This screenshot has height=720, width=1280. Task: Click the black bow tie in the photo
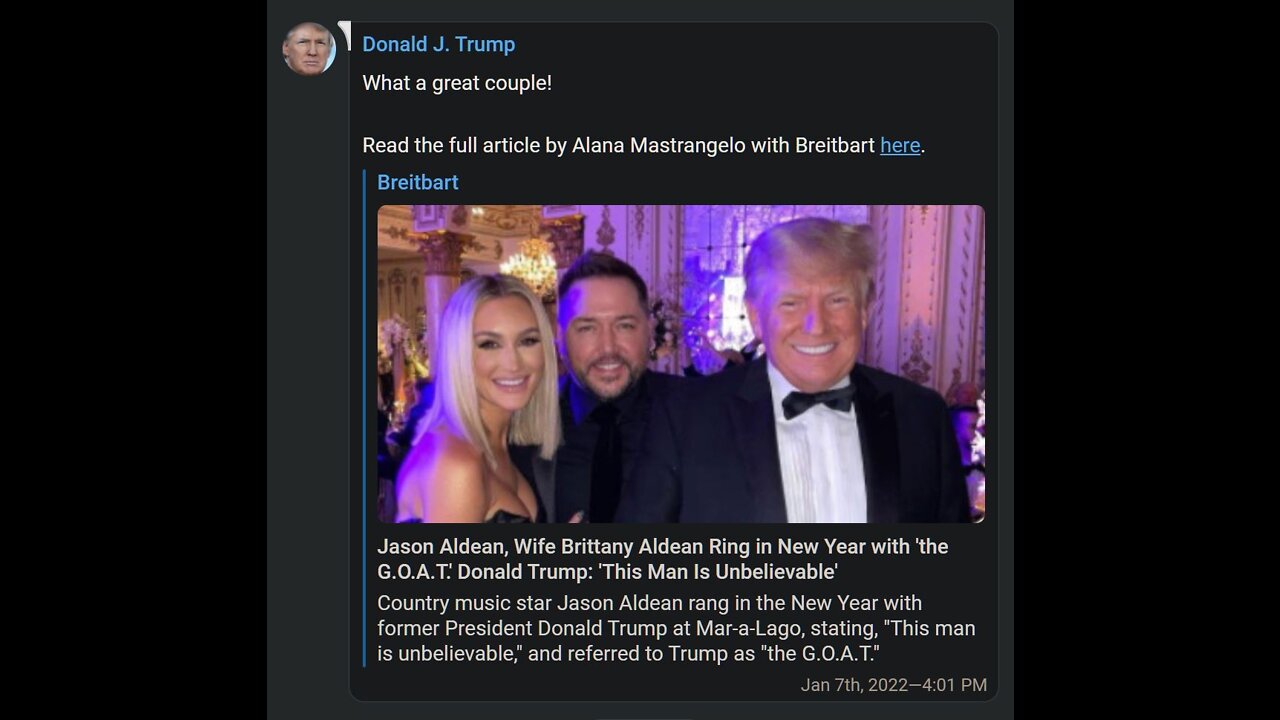point(818,401)
